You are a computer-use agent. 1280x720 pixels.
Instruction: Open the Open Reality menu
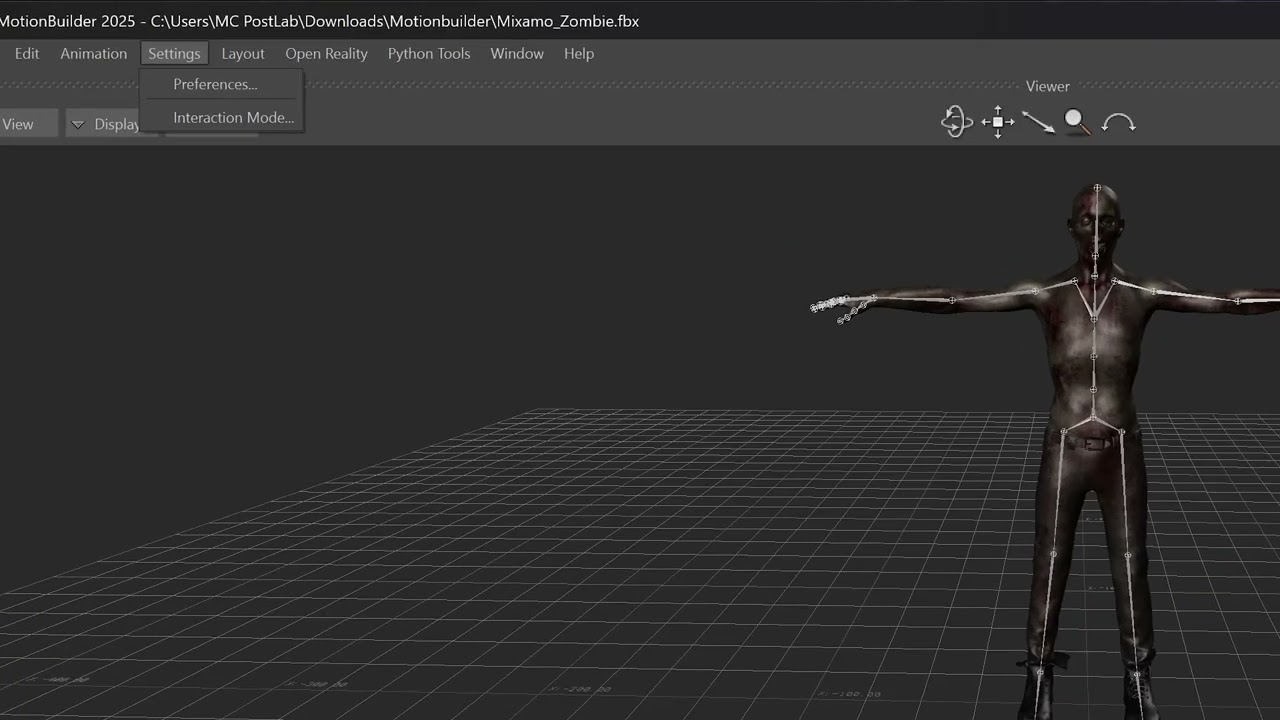(x=326, y=54)
